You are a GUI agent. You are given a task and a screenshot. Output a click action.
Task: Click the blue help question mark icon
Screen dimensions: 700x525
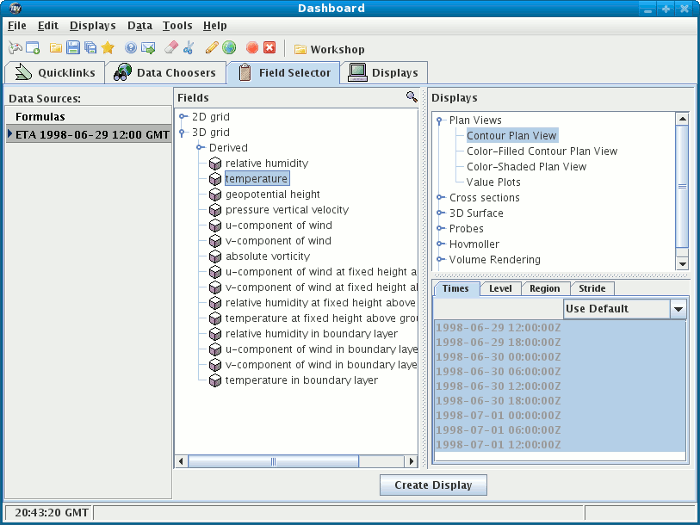[x=131, y=48]
